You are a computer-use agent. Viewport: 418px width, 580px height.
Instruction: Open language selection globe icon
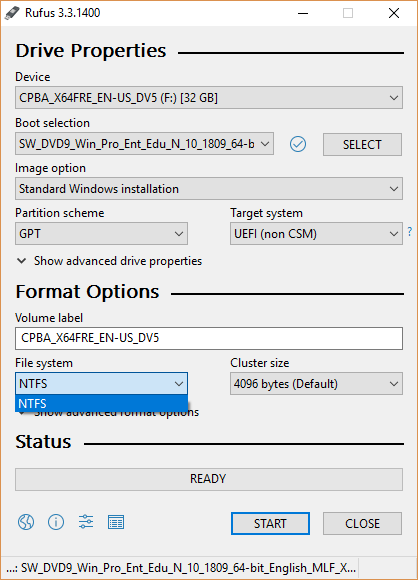tap(26, 522)
